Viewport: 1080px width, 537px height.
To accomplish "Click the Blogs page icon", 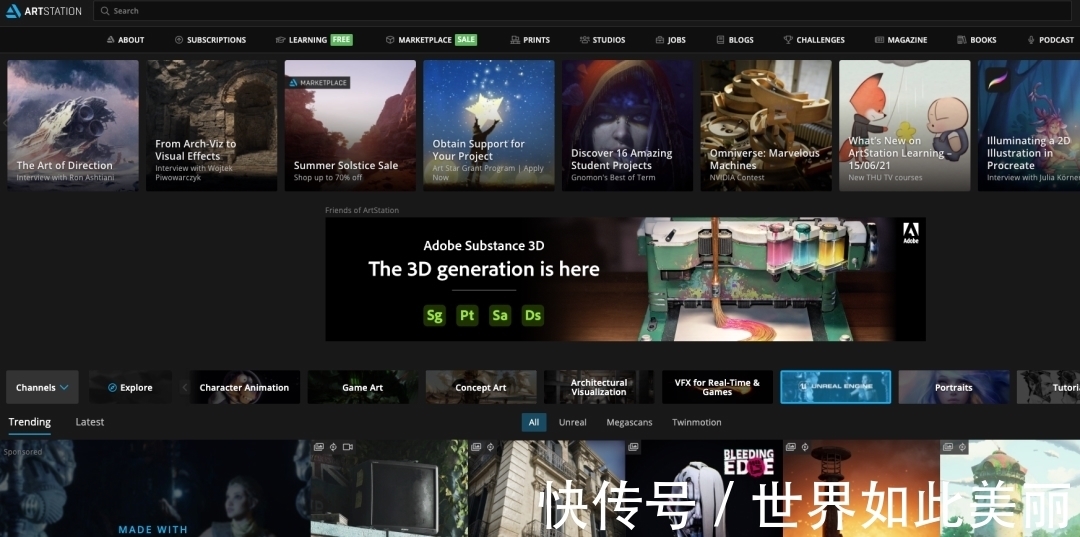I will click(720, 40).
